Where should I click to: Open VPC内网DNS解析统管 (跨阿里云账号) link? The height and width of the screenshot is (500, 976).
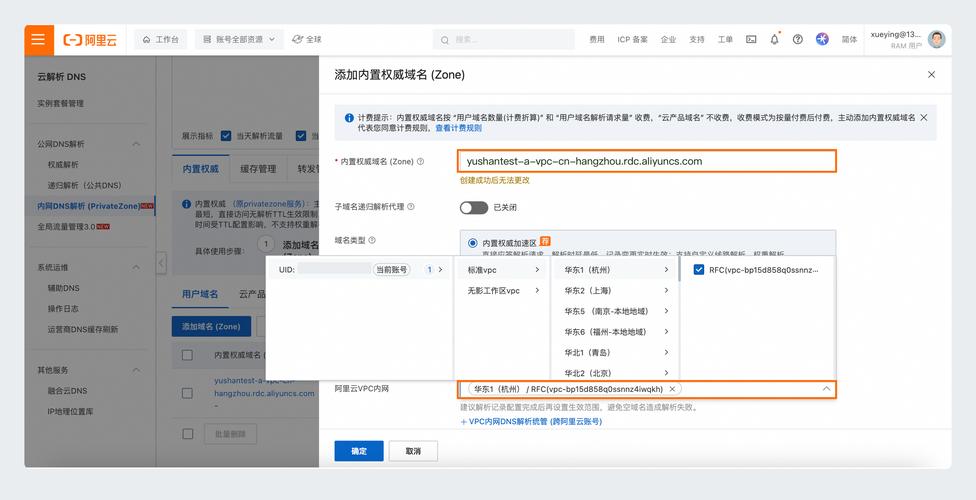point(531,422)
